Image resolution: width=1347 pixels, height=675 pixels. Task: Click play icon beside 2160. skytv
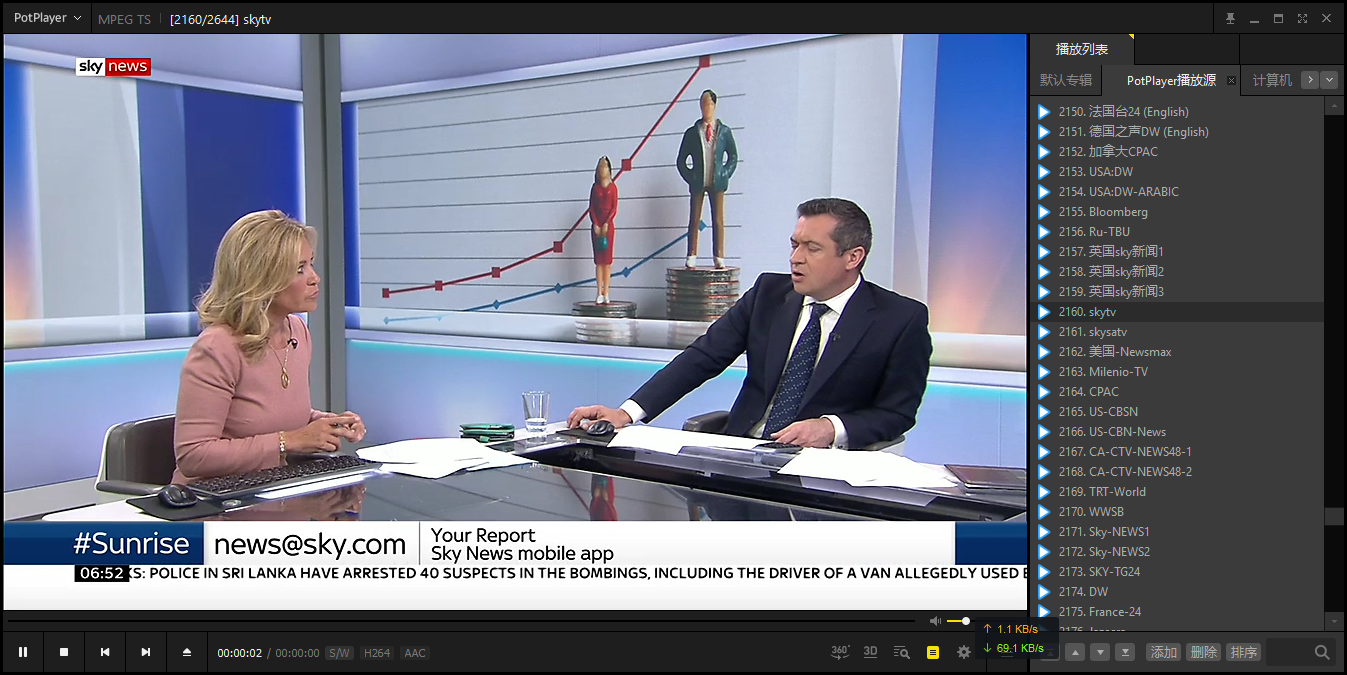pos(1043,312)
